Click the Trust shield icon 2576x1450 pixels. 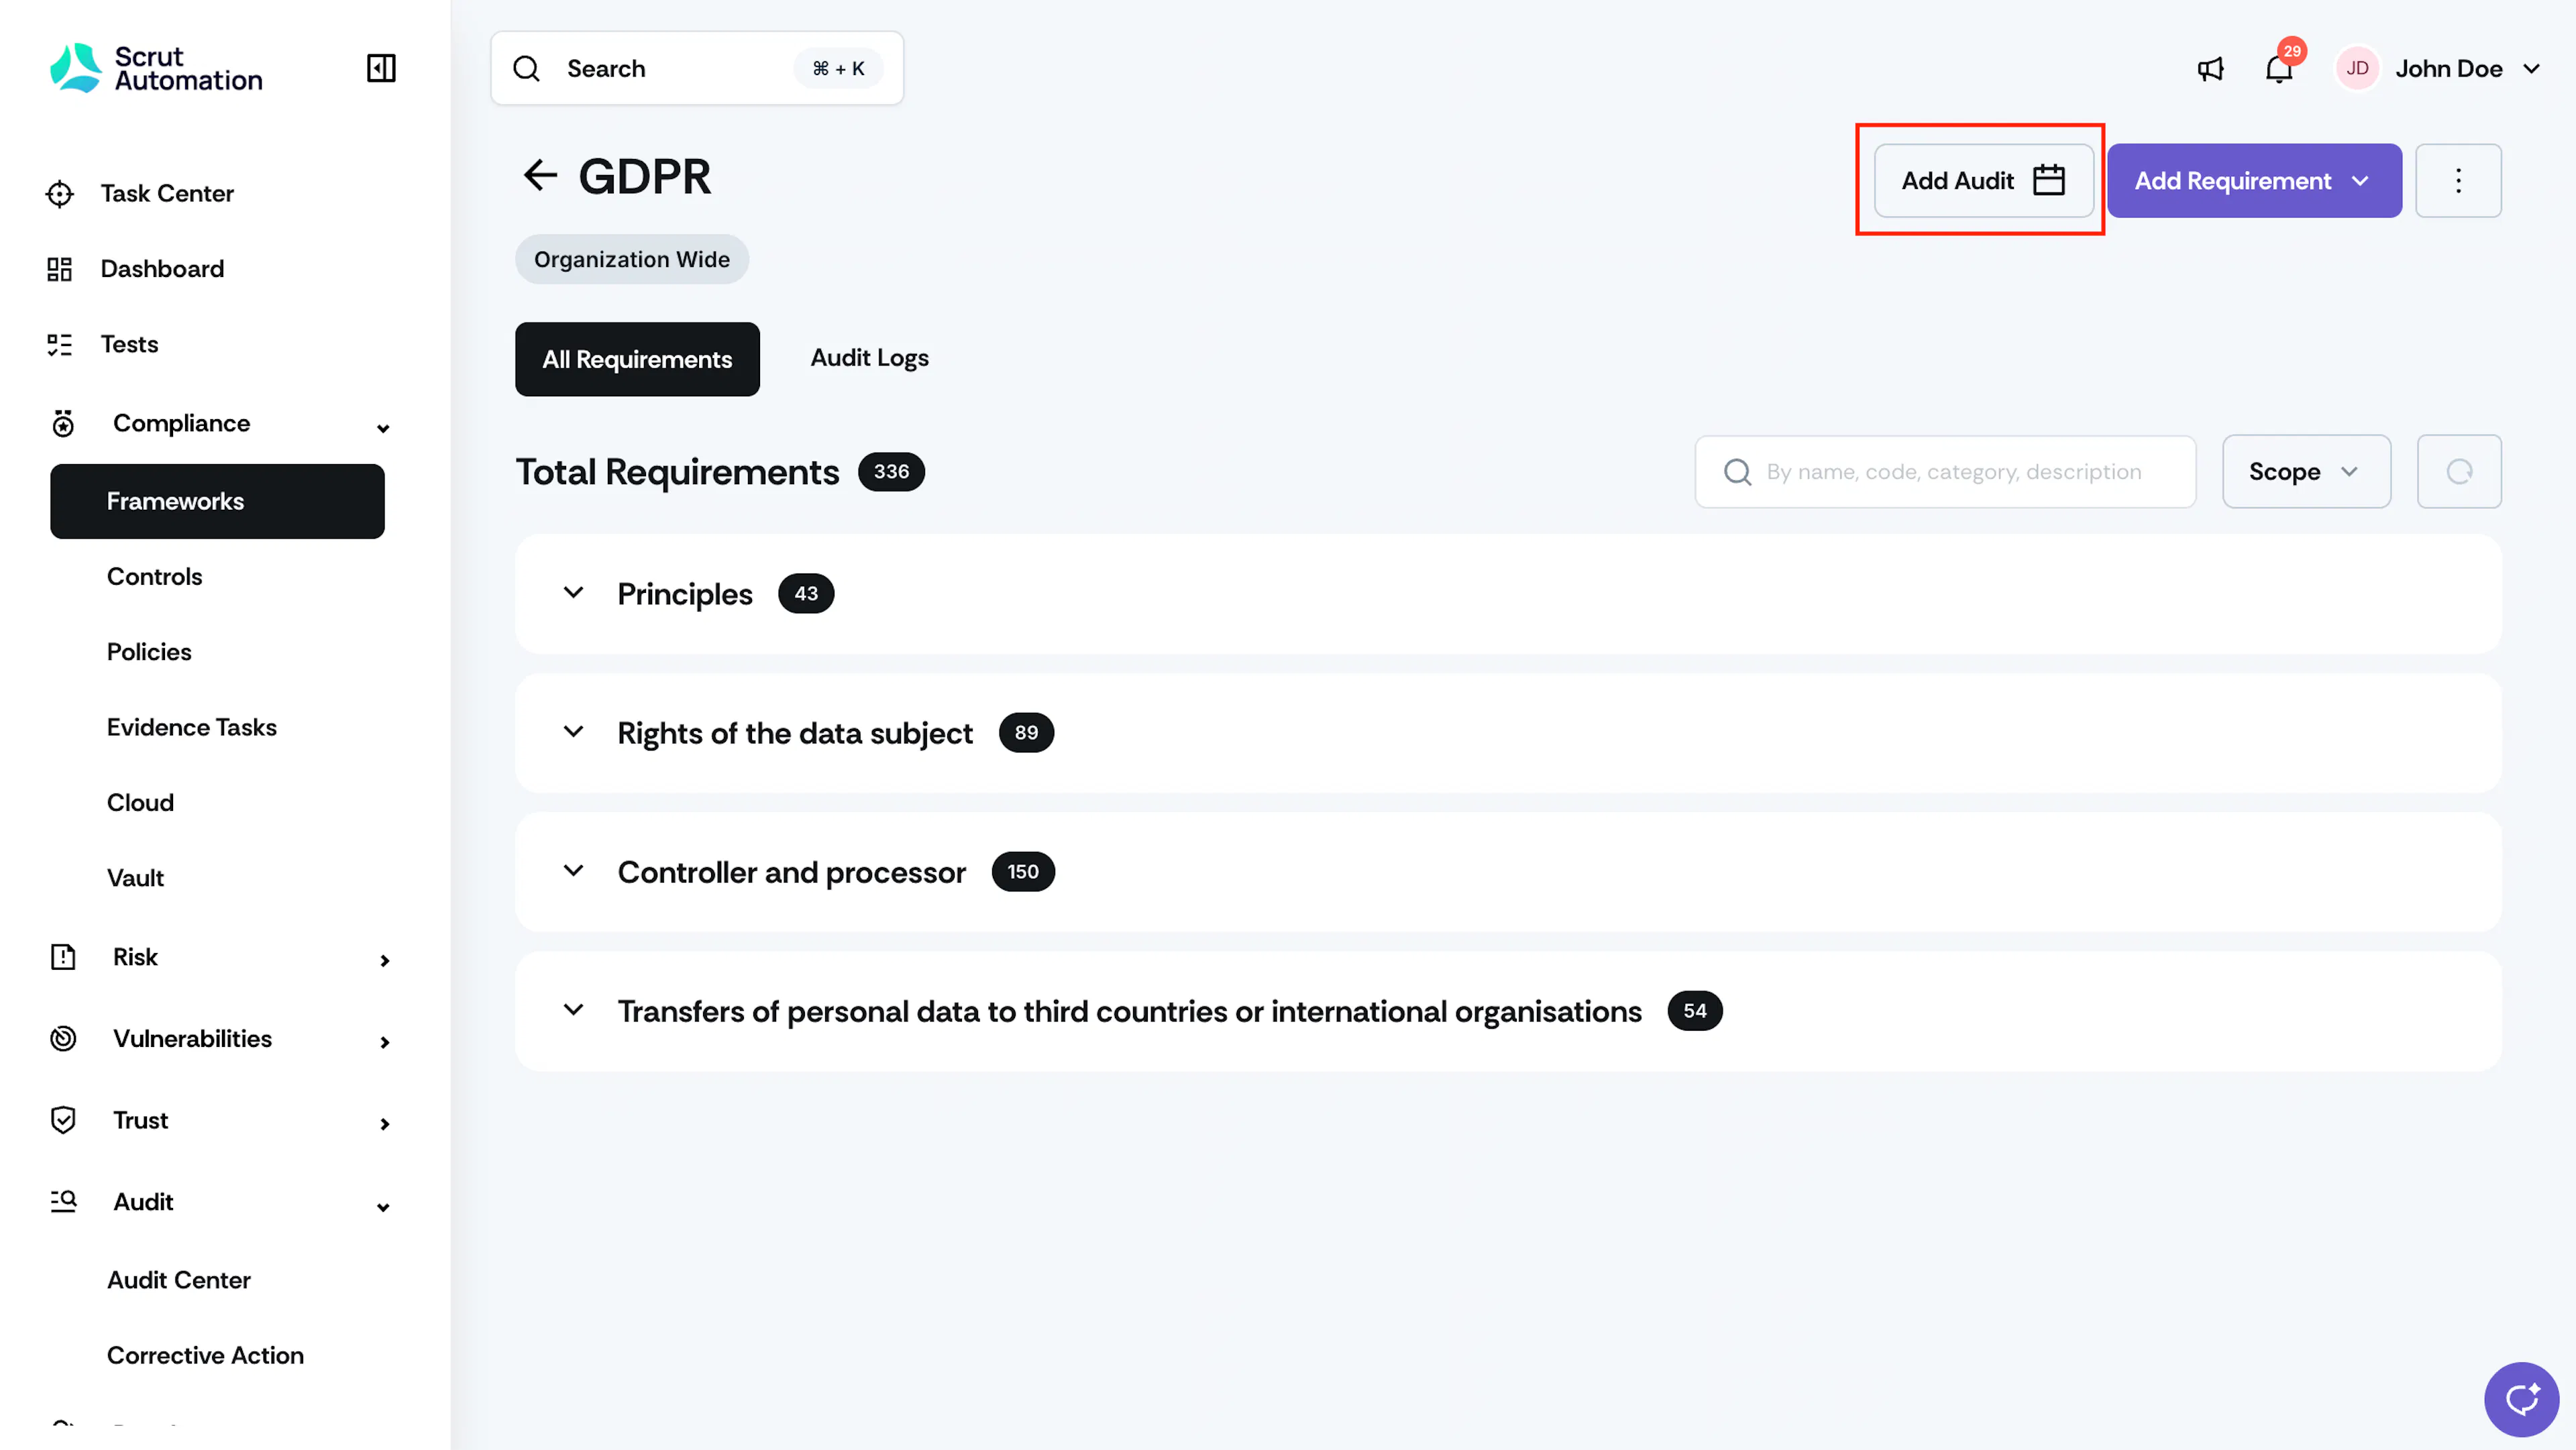pos(63,1120)
